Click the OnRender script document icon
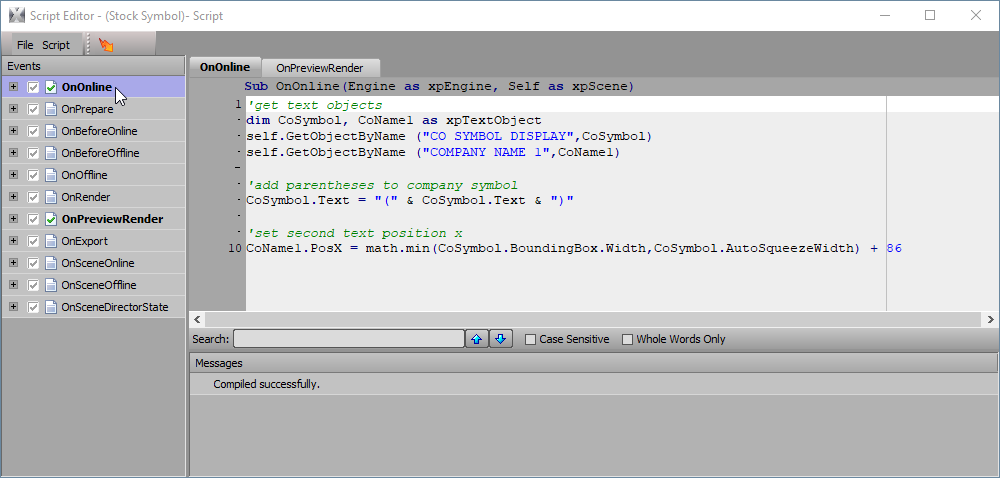Image resolution: width=1000 pixels, height=478 pixels. [x=52, y=197]
